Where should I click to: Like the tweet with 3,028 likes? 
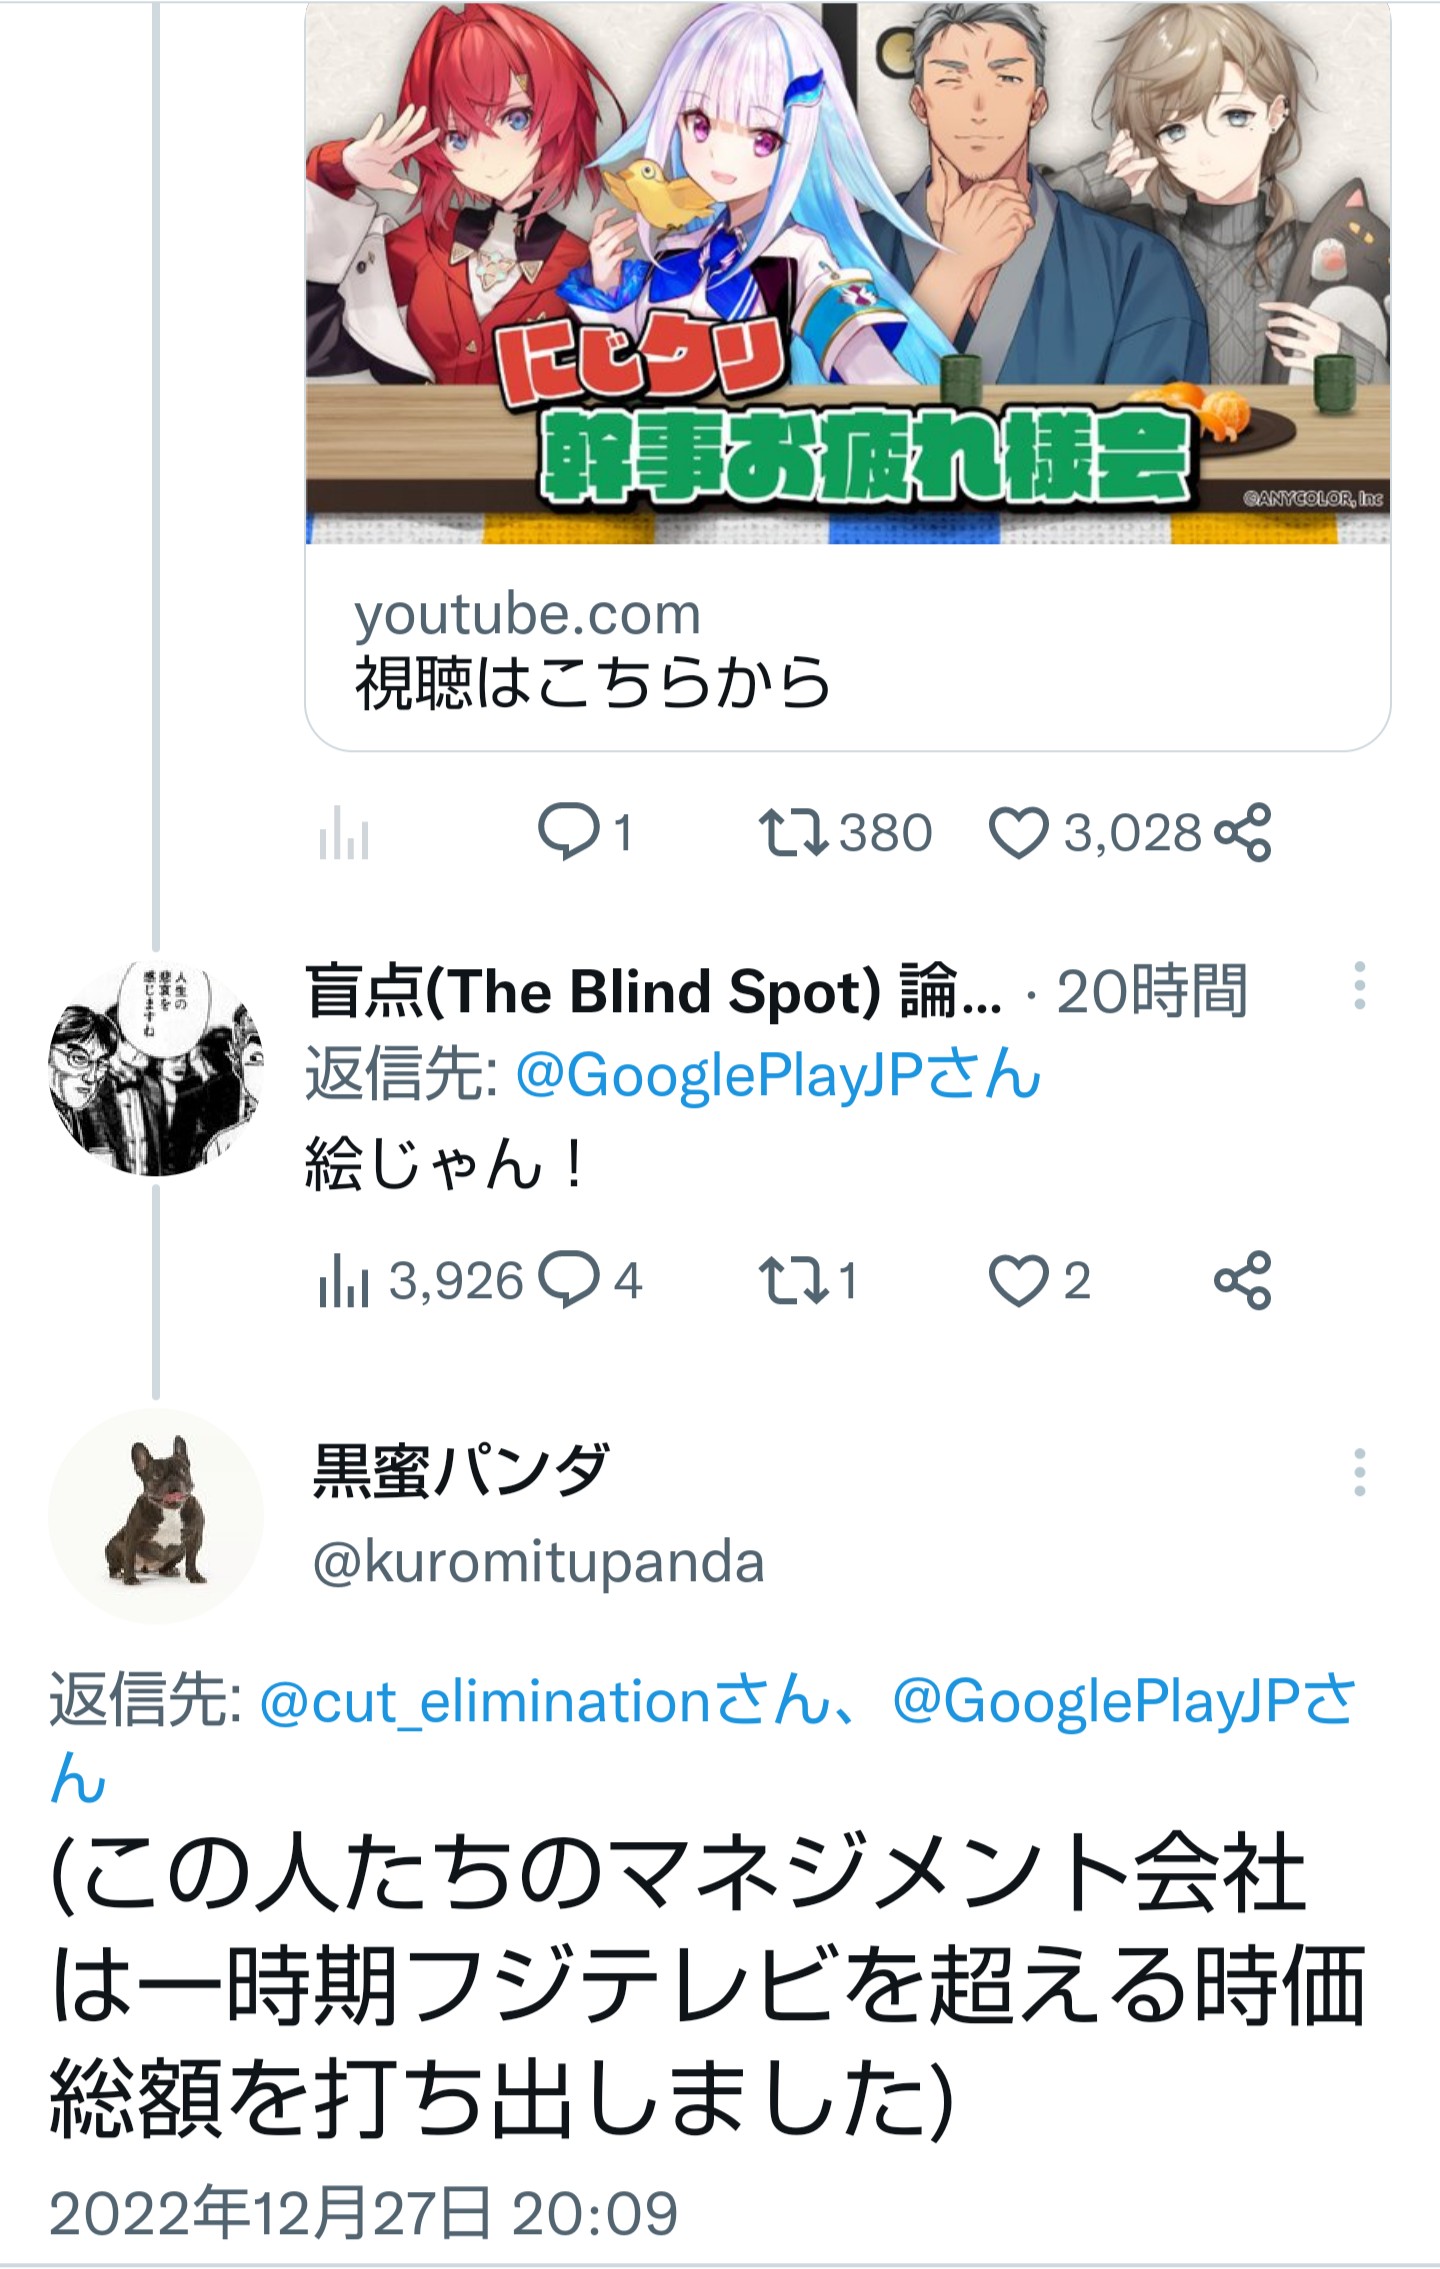click(x=1018, y=833)
